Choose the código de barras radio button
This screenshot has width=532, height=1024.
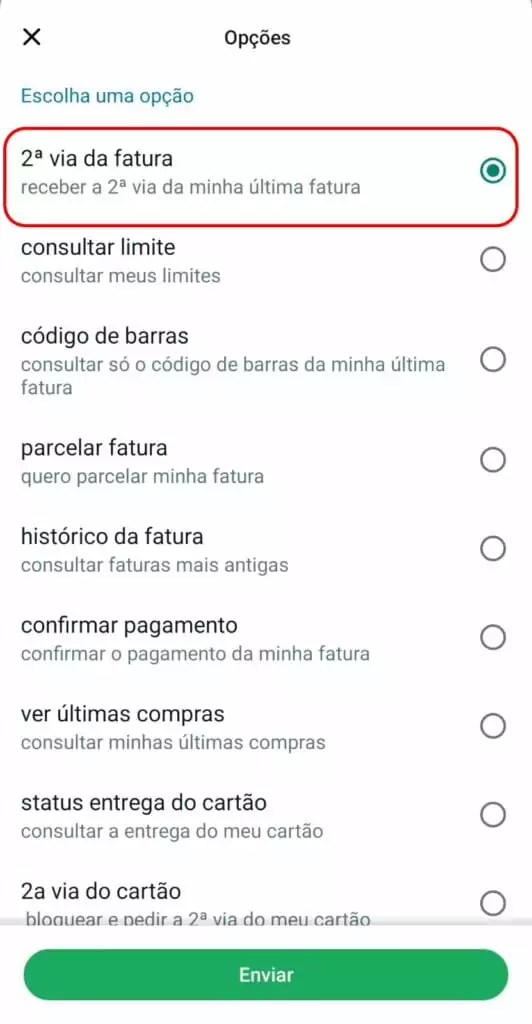pos(492,359)
